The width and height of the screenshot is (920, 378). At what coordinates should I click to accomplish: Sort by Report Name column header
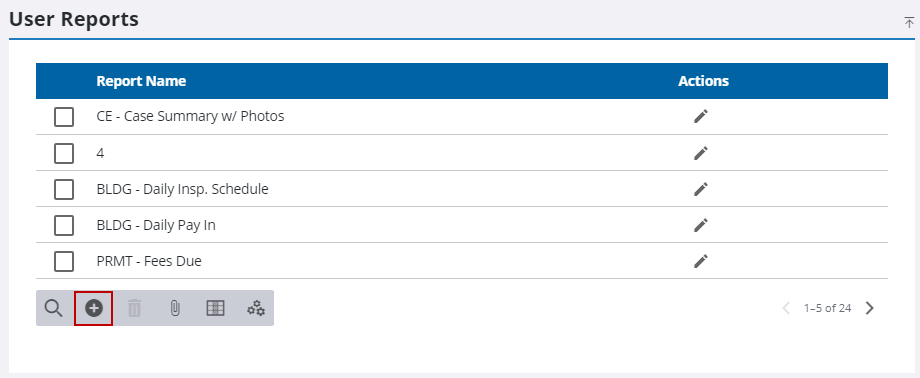click(141, 81)
